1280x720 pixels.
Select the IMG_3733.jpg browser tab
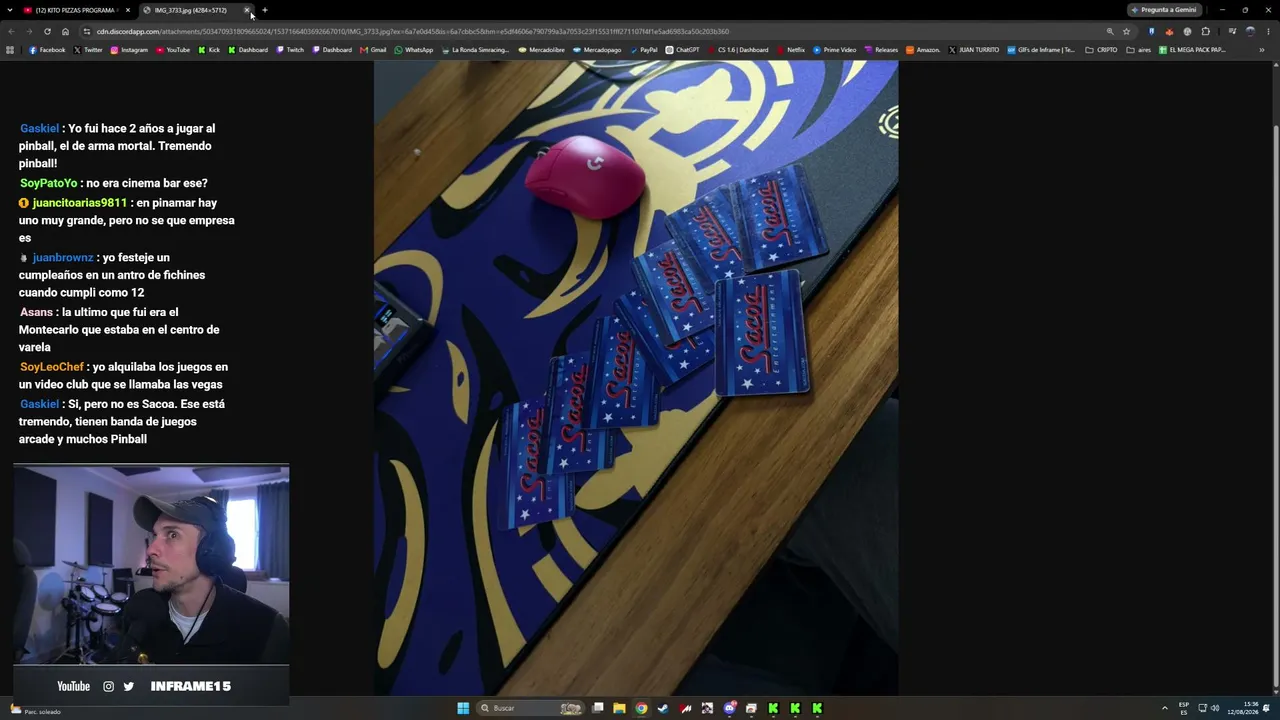click(x=195, y=10)
